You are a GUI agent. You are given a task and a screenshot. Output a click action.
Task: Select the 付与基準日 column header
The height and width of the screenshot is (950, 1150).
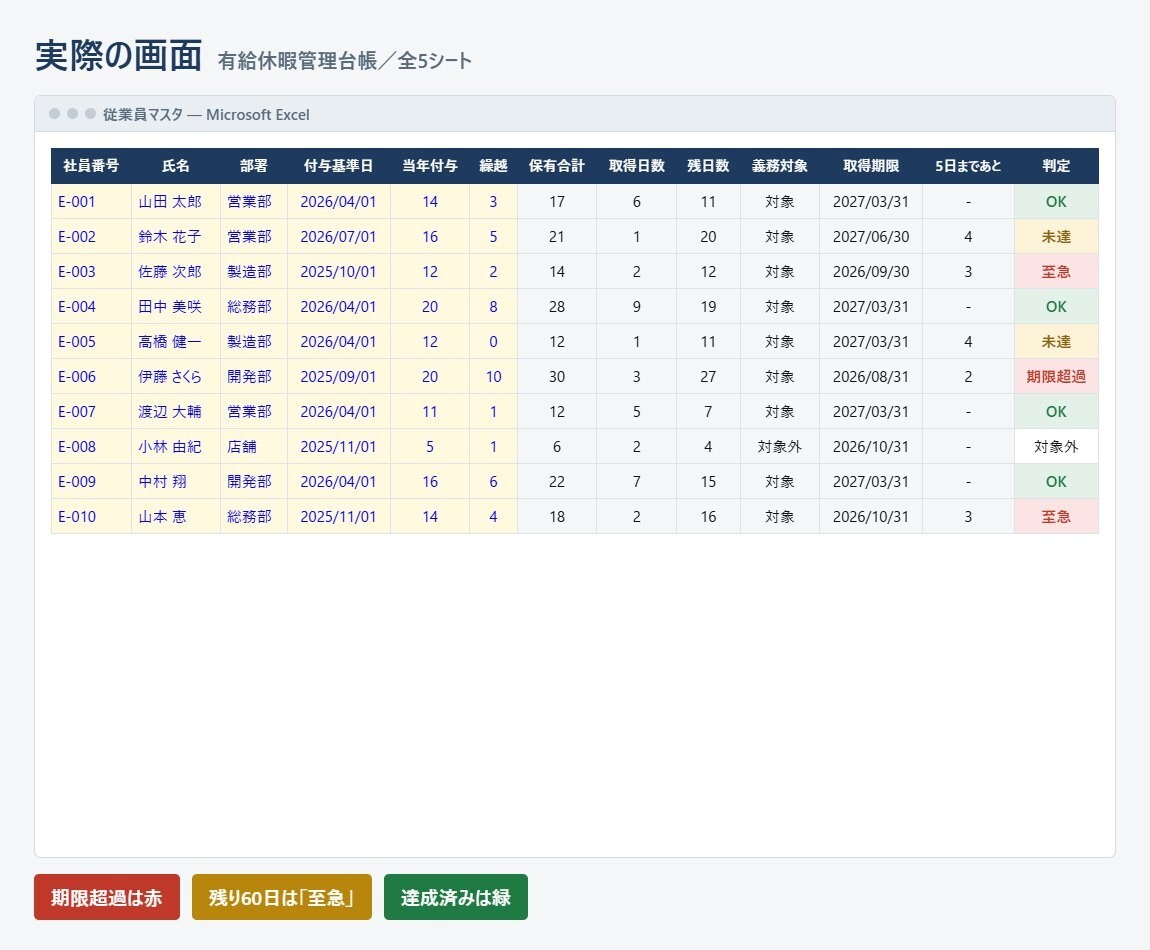pos(338,166)
